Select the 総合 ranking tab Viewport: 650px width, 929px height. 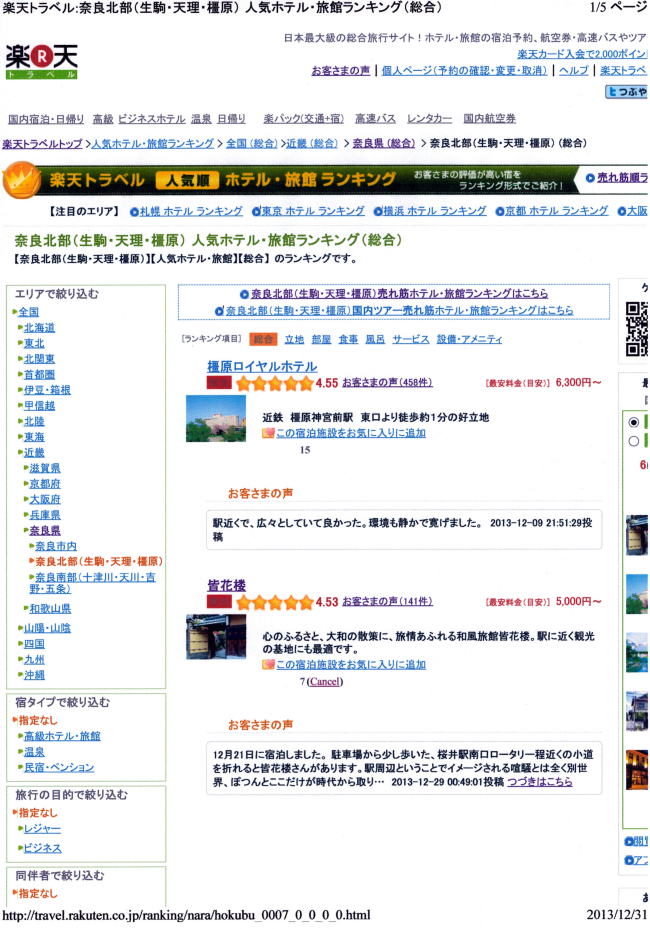263,339
